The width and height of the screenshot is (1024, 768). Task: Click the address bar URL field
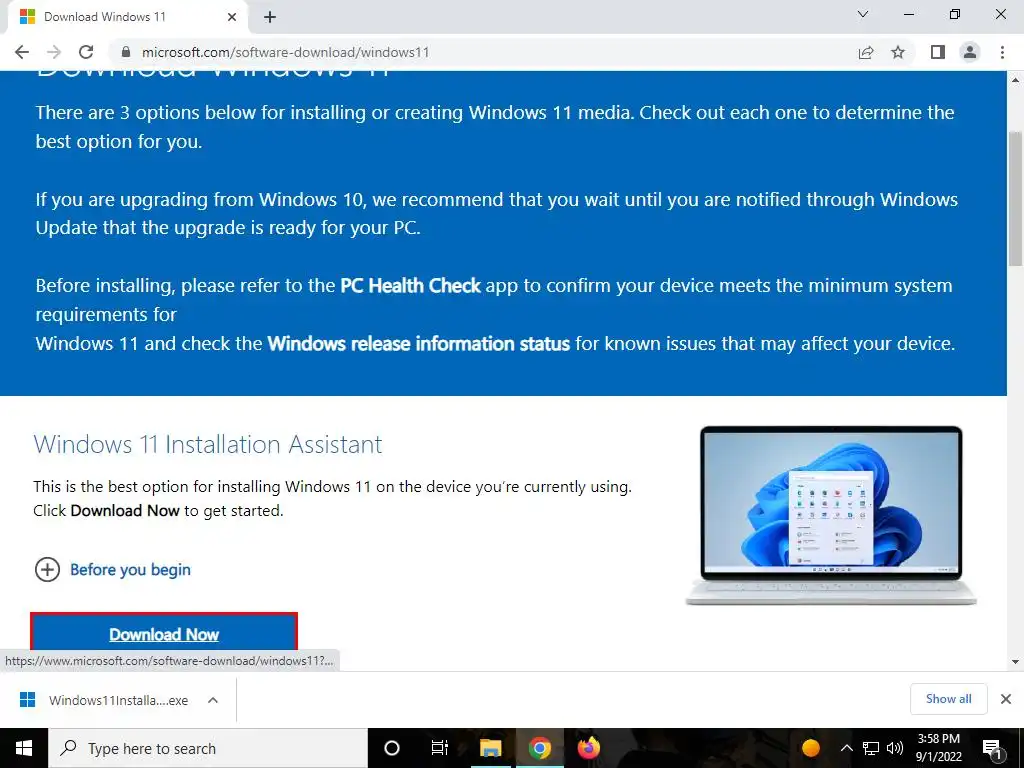pyautogui.click(x=481, y=52)
